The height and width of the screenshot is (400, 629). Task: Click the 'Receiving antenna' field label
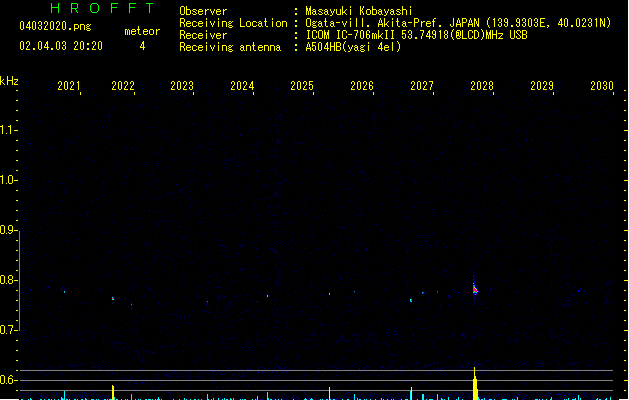pos(230,47)
